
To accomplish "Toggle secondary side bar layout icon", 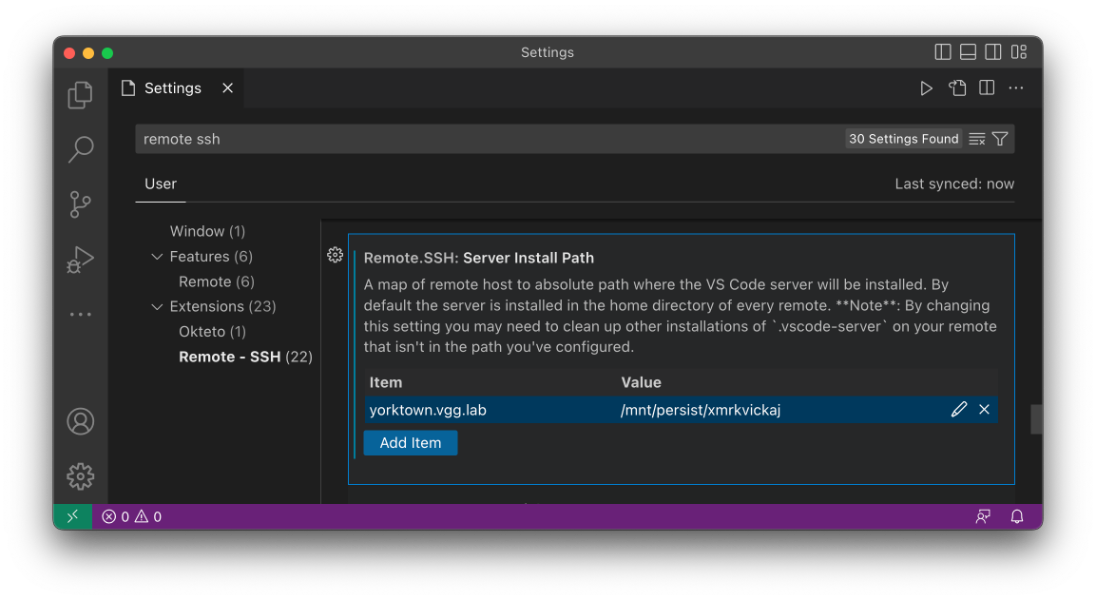I will 993,52.
